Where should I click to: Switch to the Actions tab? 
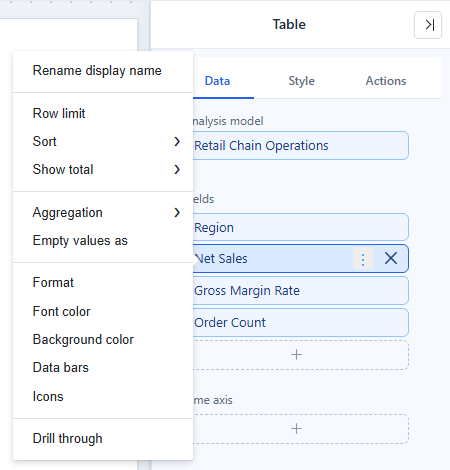(x=386, y=81)
